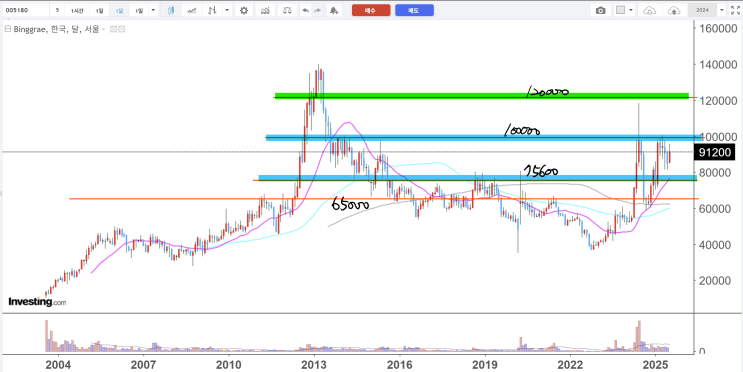Viewport: 743px width, 372px height.
Task: Open the dropdown arrow beside 2024
Action: coord(722,10)
